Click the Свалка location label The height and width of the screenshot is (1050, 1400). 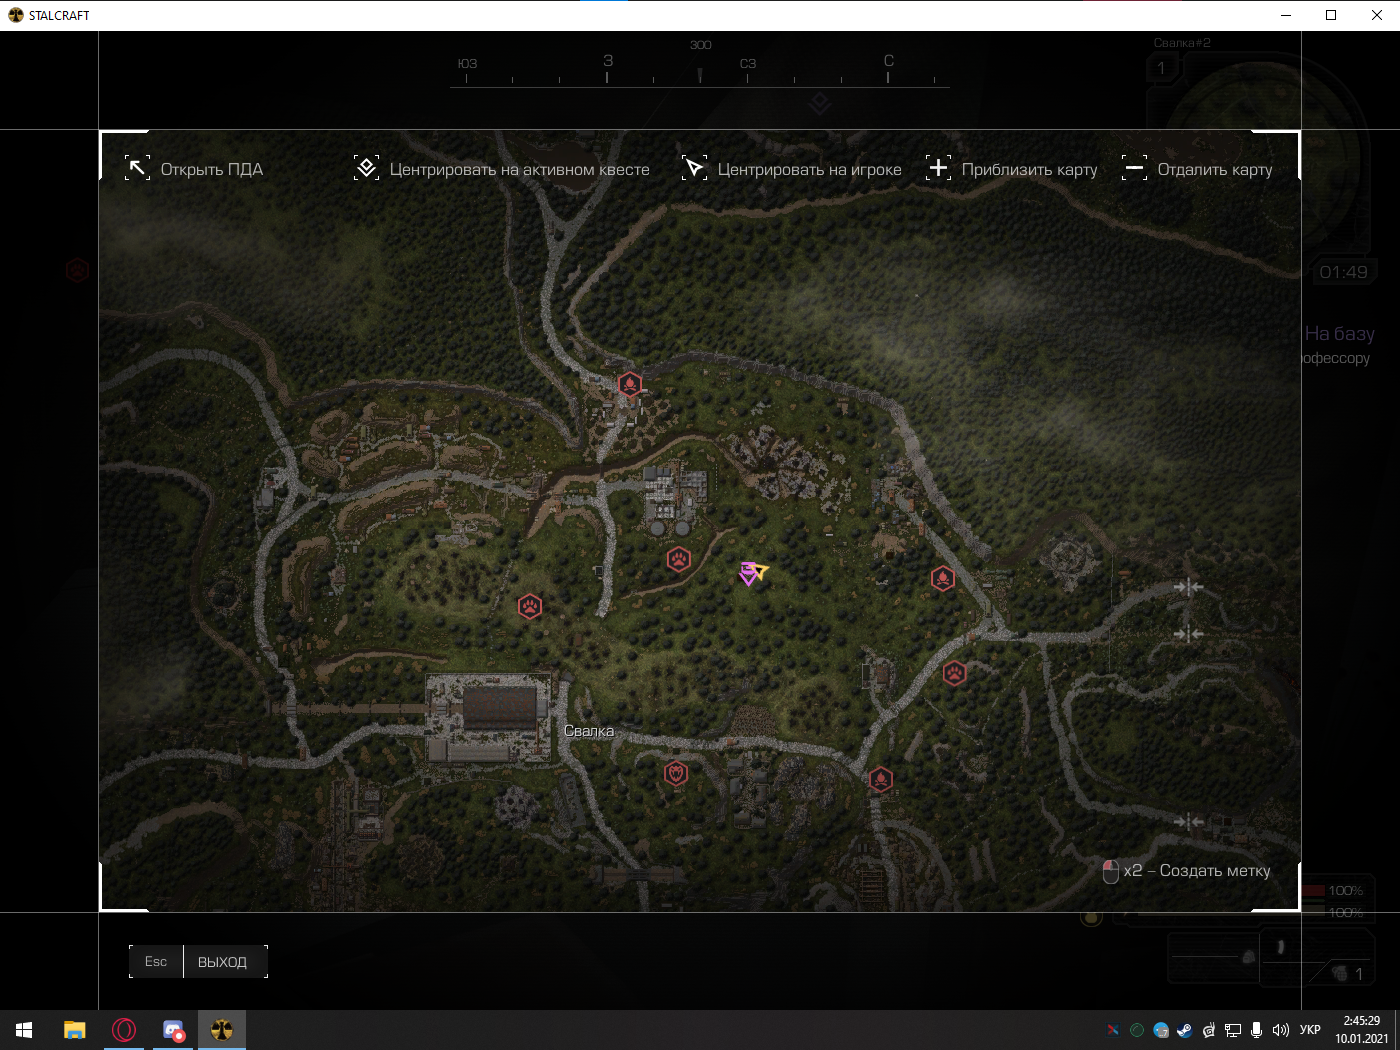pyautogui.click(x=589, y=731)
